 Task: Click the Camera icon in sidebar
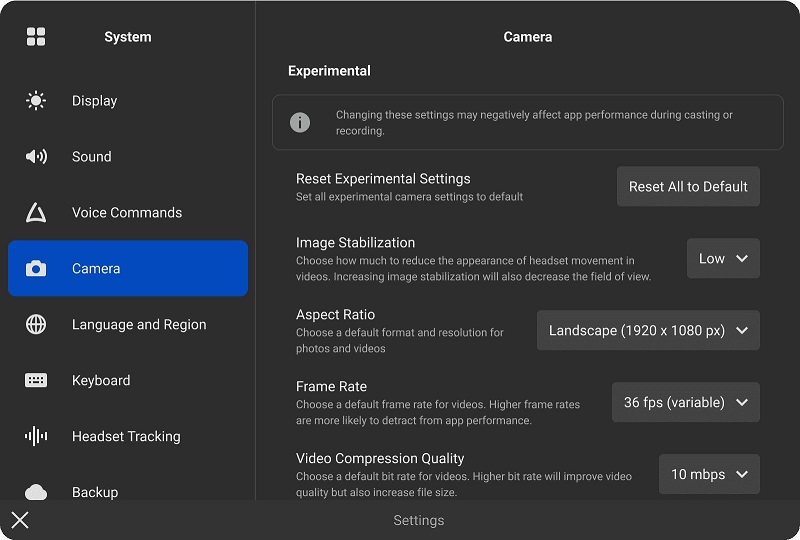[x=36, y=269]
